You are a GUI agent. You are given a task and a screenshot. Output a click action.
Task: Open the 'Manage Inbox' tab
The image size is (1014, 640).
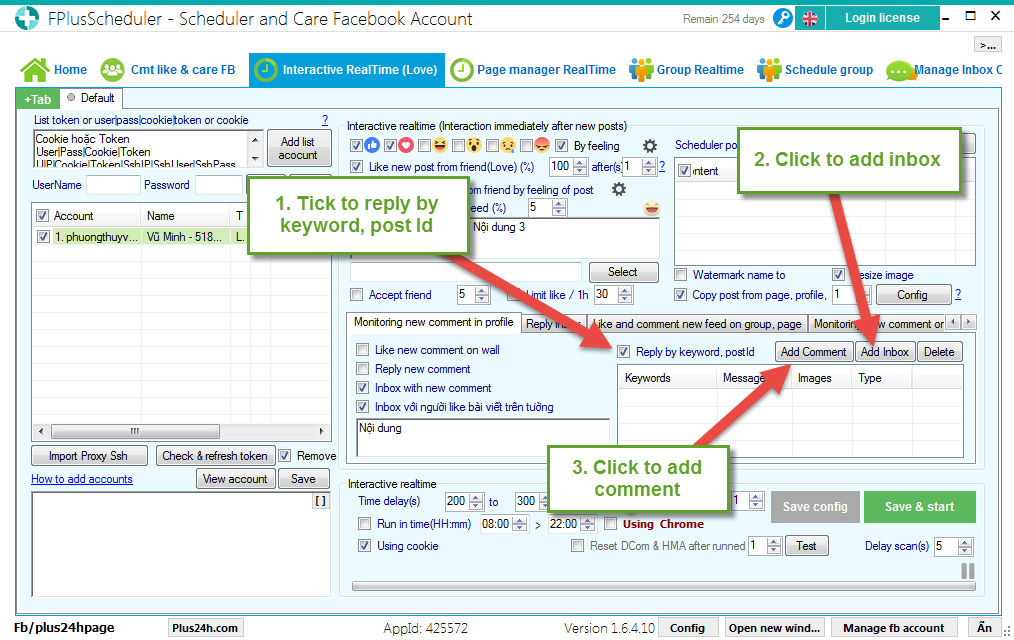(944, 70)
